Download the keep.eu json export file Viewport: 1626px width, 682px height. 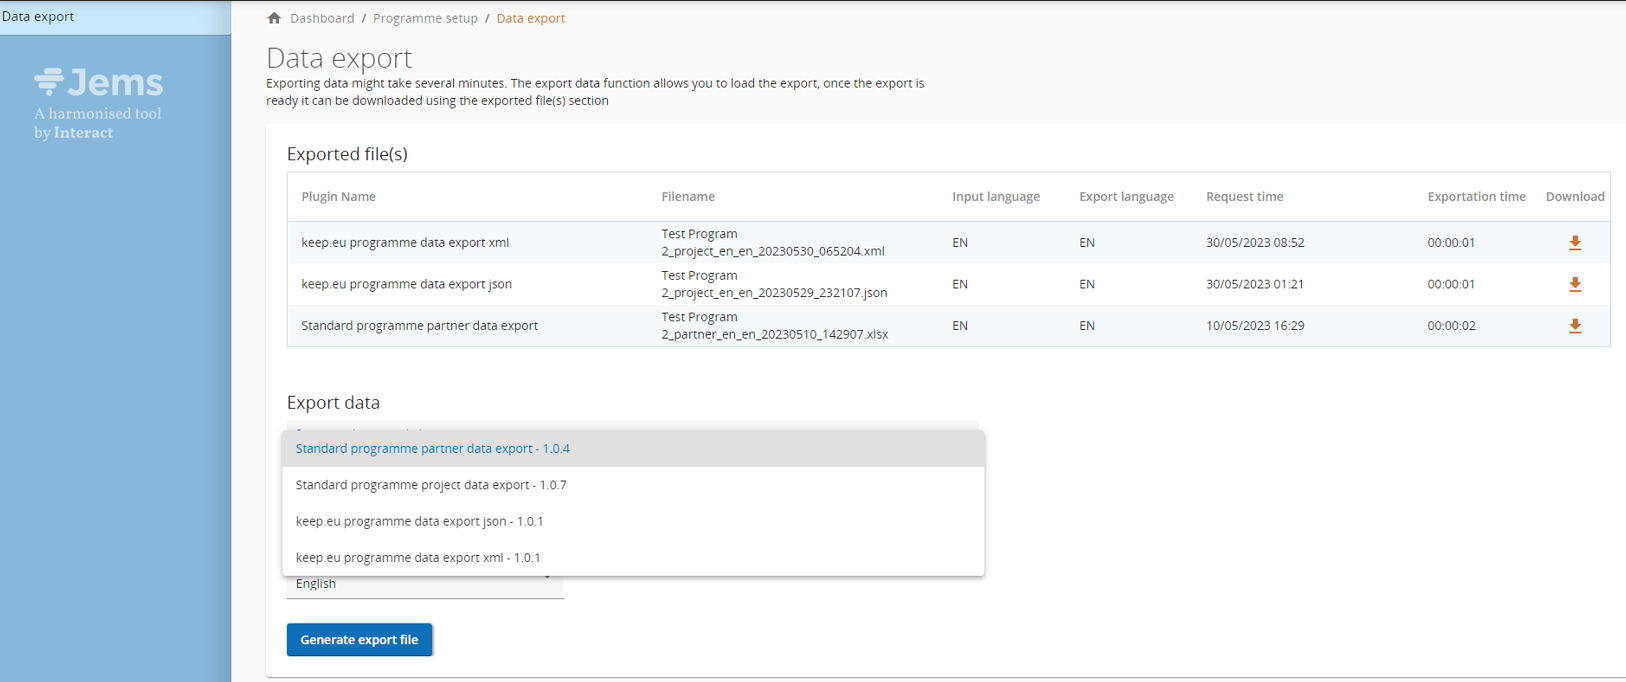[x=1574, y=285]
